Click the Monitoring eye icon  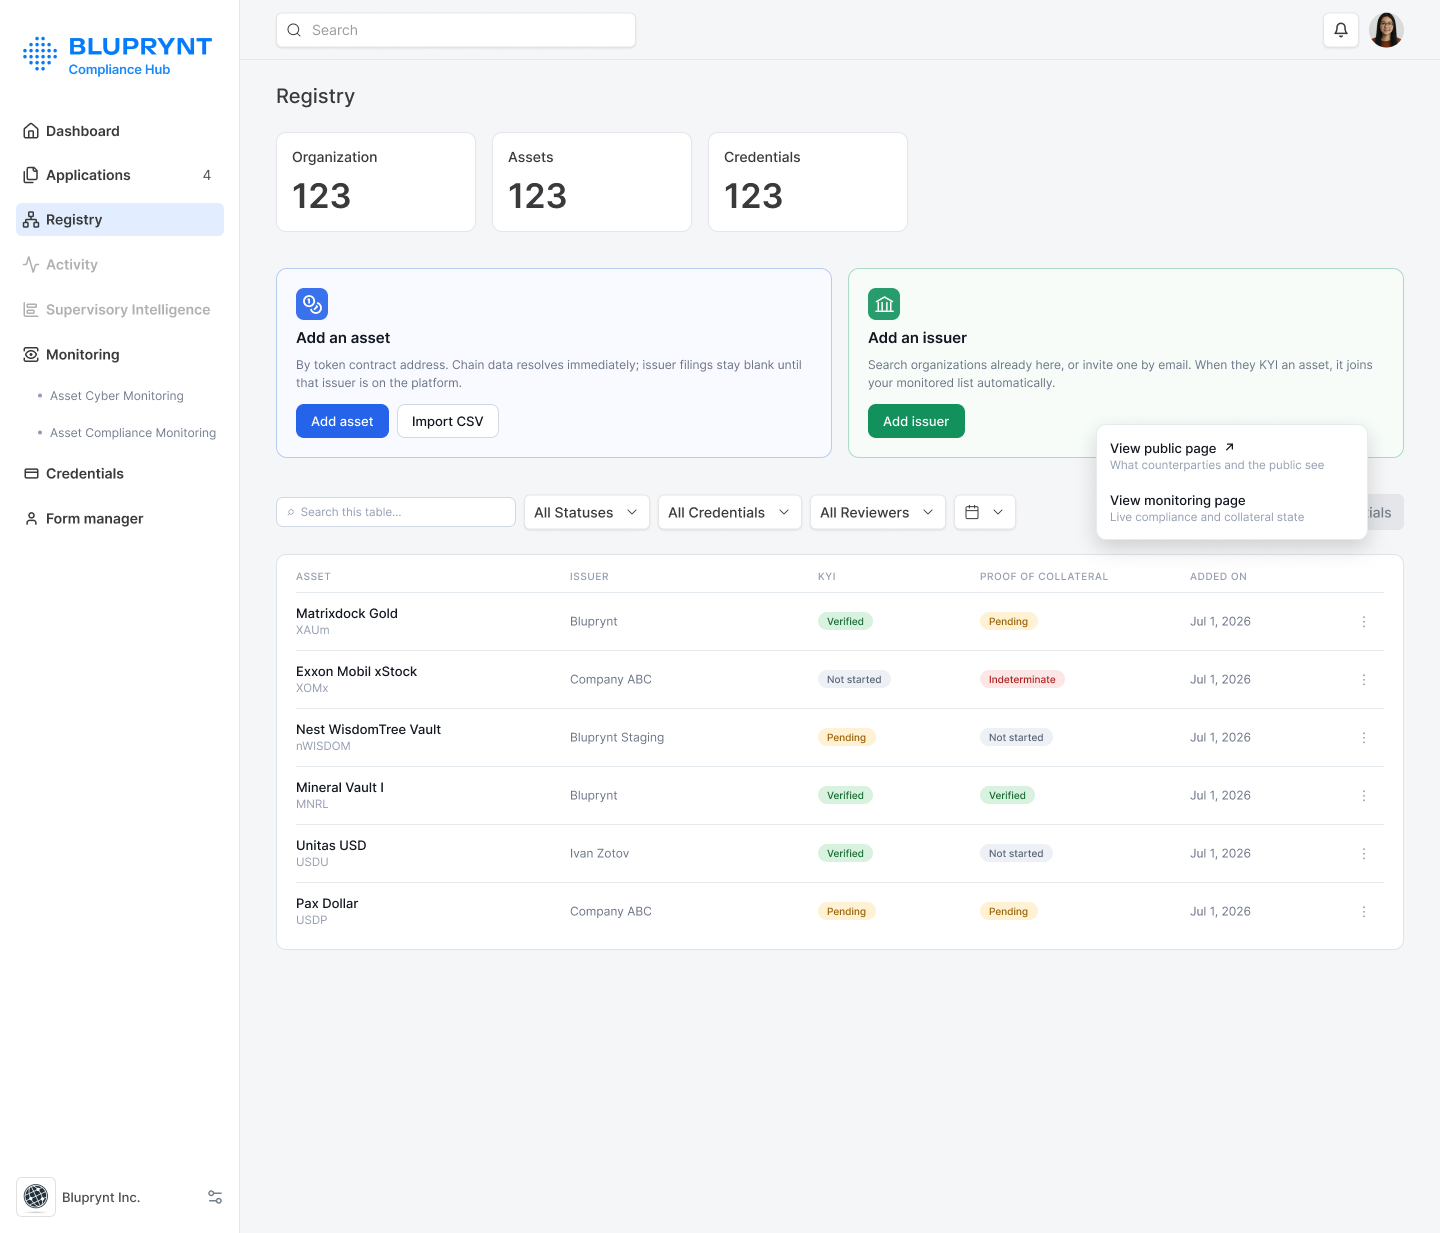[31, 355]
